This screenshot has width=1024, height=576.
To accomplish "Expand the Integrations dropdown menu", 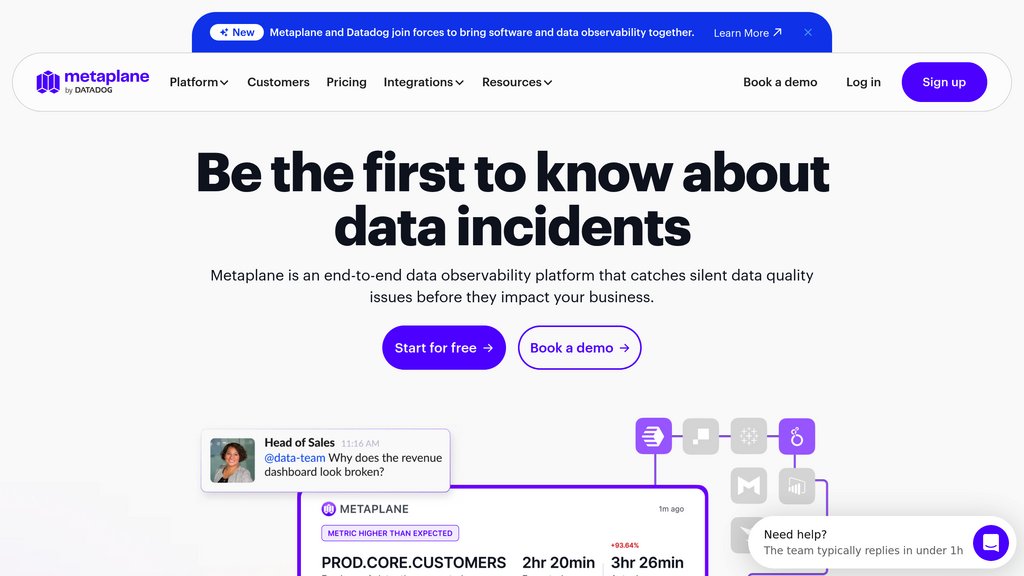I will pos(423,82).
